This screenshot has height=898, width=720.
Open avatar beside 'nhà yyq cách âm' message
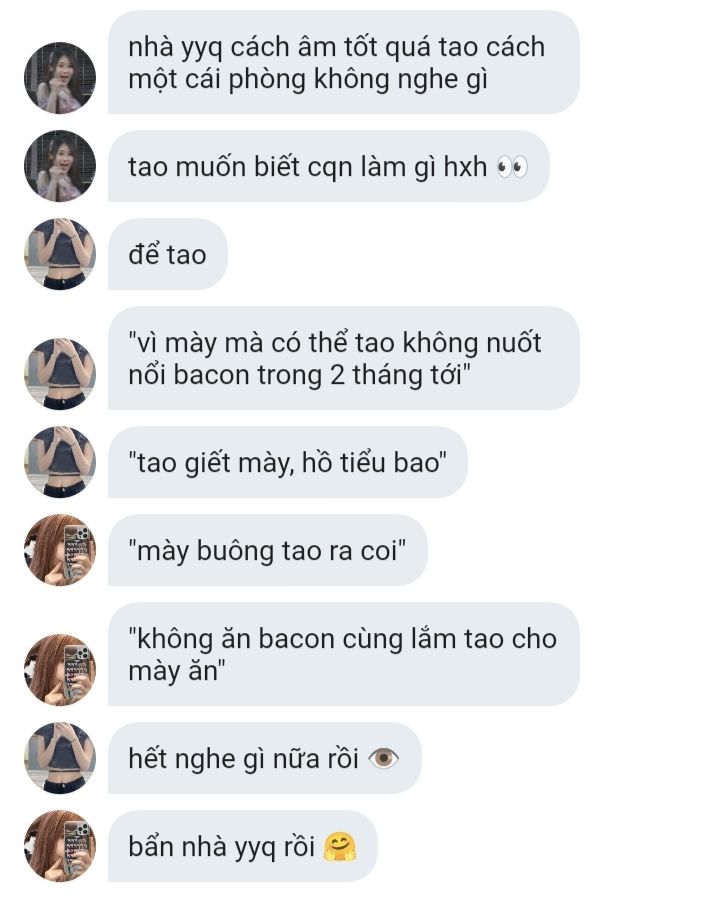point(60,78)
